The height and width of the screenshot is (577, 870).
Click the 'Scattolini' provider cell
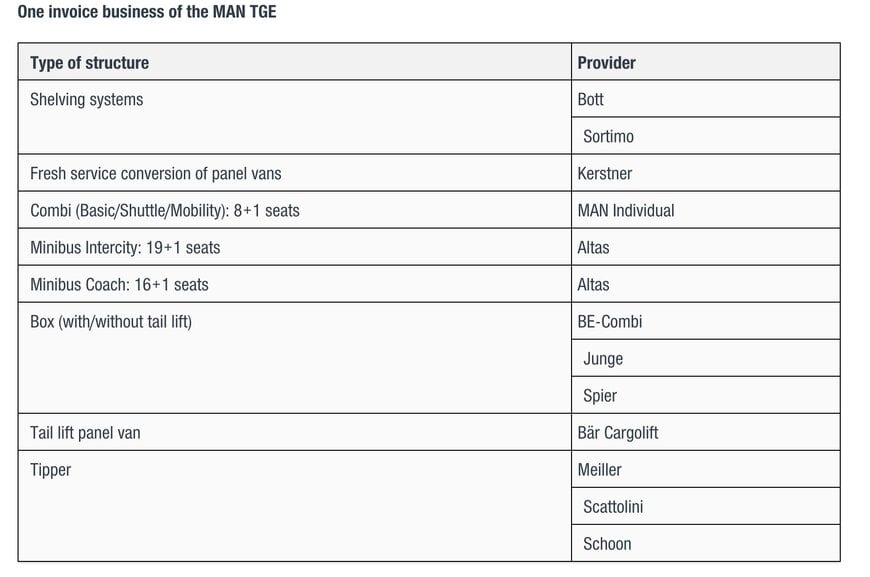tap(706, 507)
